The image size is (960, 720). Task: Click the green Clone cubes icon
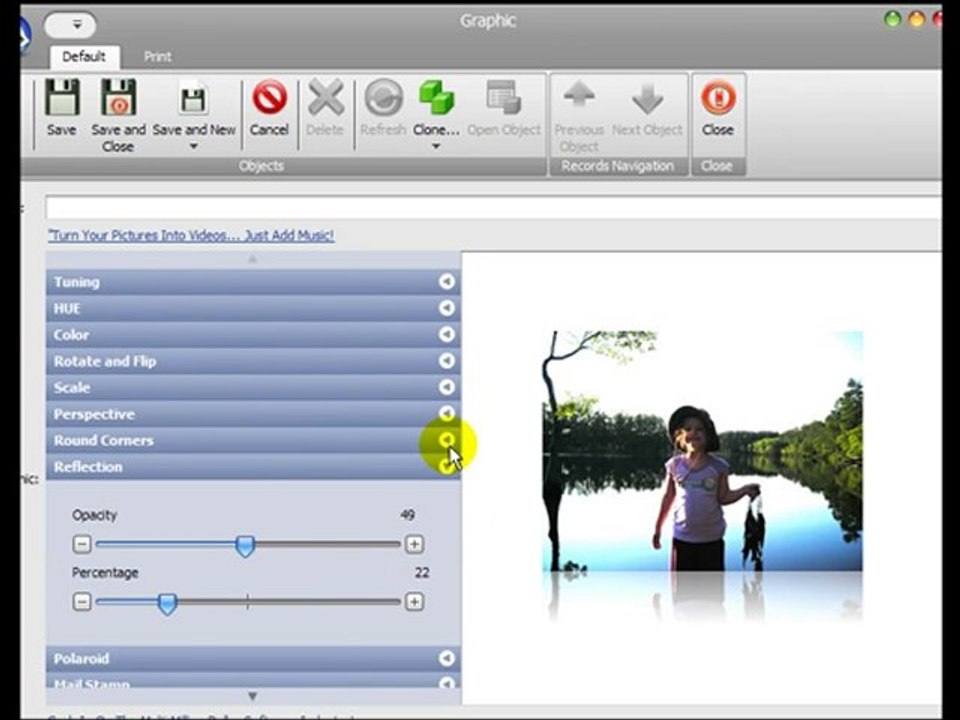click(437, 98)
